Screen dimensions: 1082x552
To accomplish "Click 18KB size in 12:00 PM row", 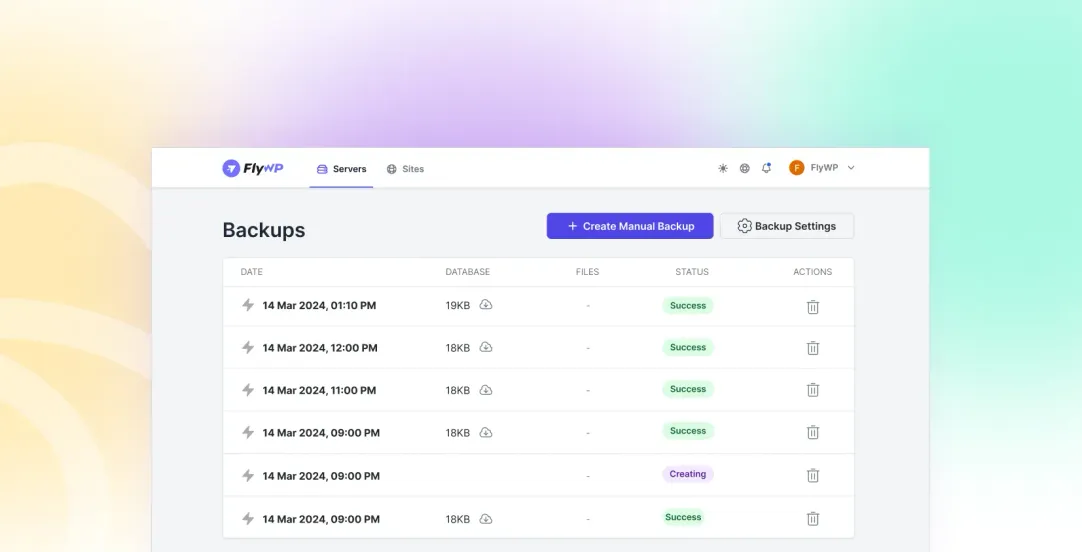I will tap(458, 348).
